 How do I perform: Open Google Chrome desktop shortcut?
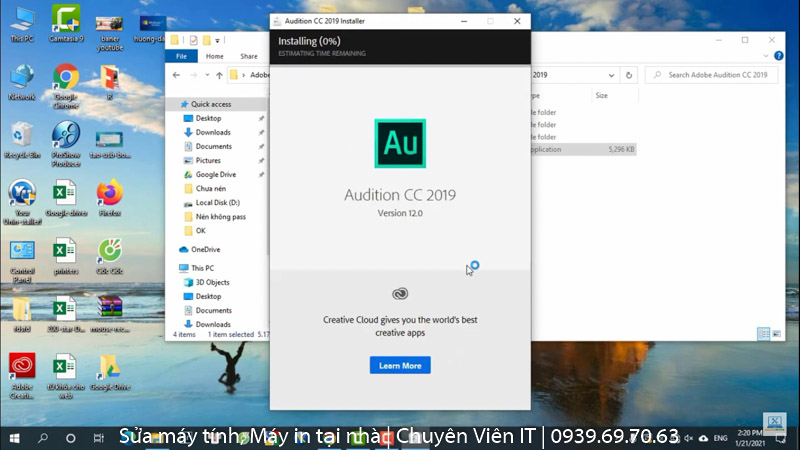coord(66,78)
